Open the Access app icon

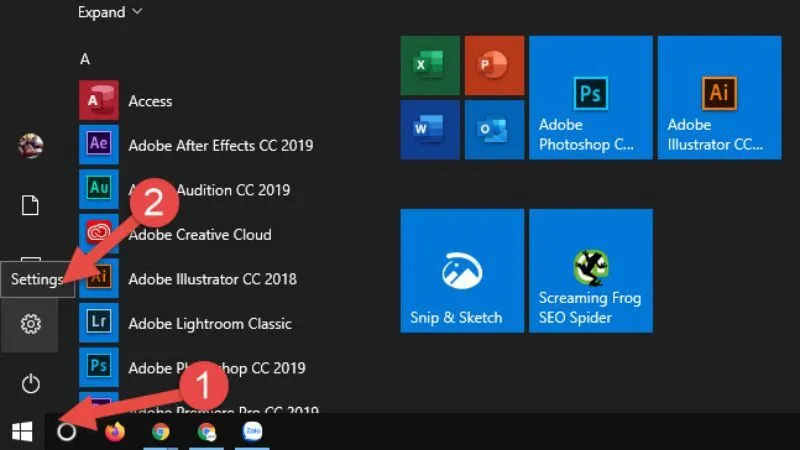(x=98, y=100)
